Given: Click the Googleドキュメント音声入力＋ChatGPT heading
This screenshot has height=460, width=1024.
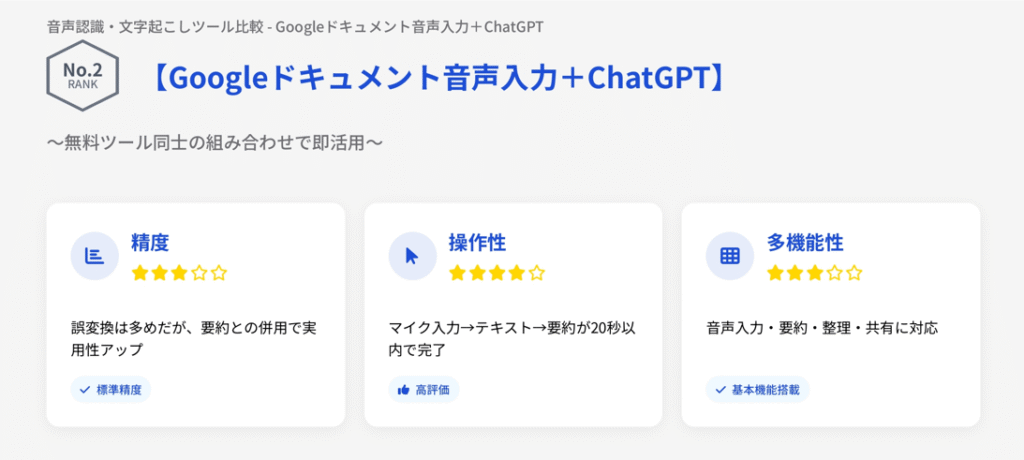Looking at the screenshot, I should (437, 79).
